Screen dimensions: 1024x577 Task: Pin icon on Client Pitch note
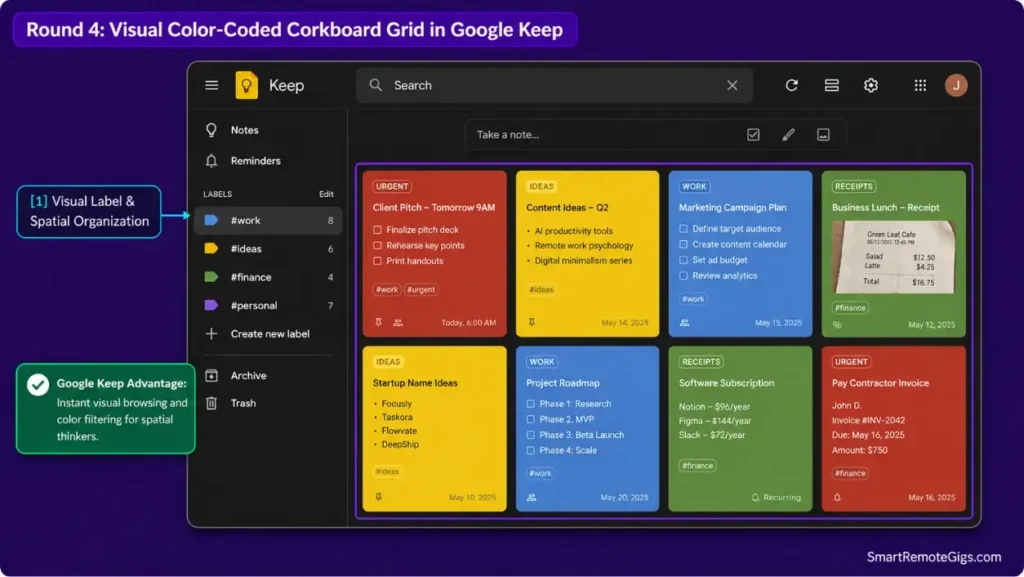pyautogui.click(x=378, y=322)
